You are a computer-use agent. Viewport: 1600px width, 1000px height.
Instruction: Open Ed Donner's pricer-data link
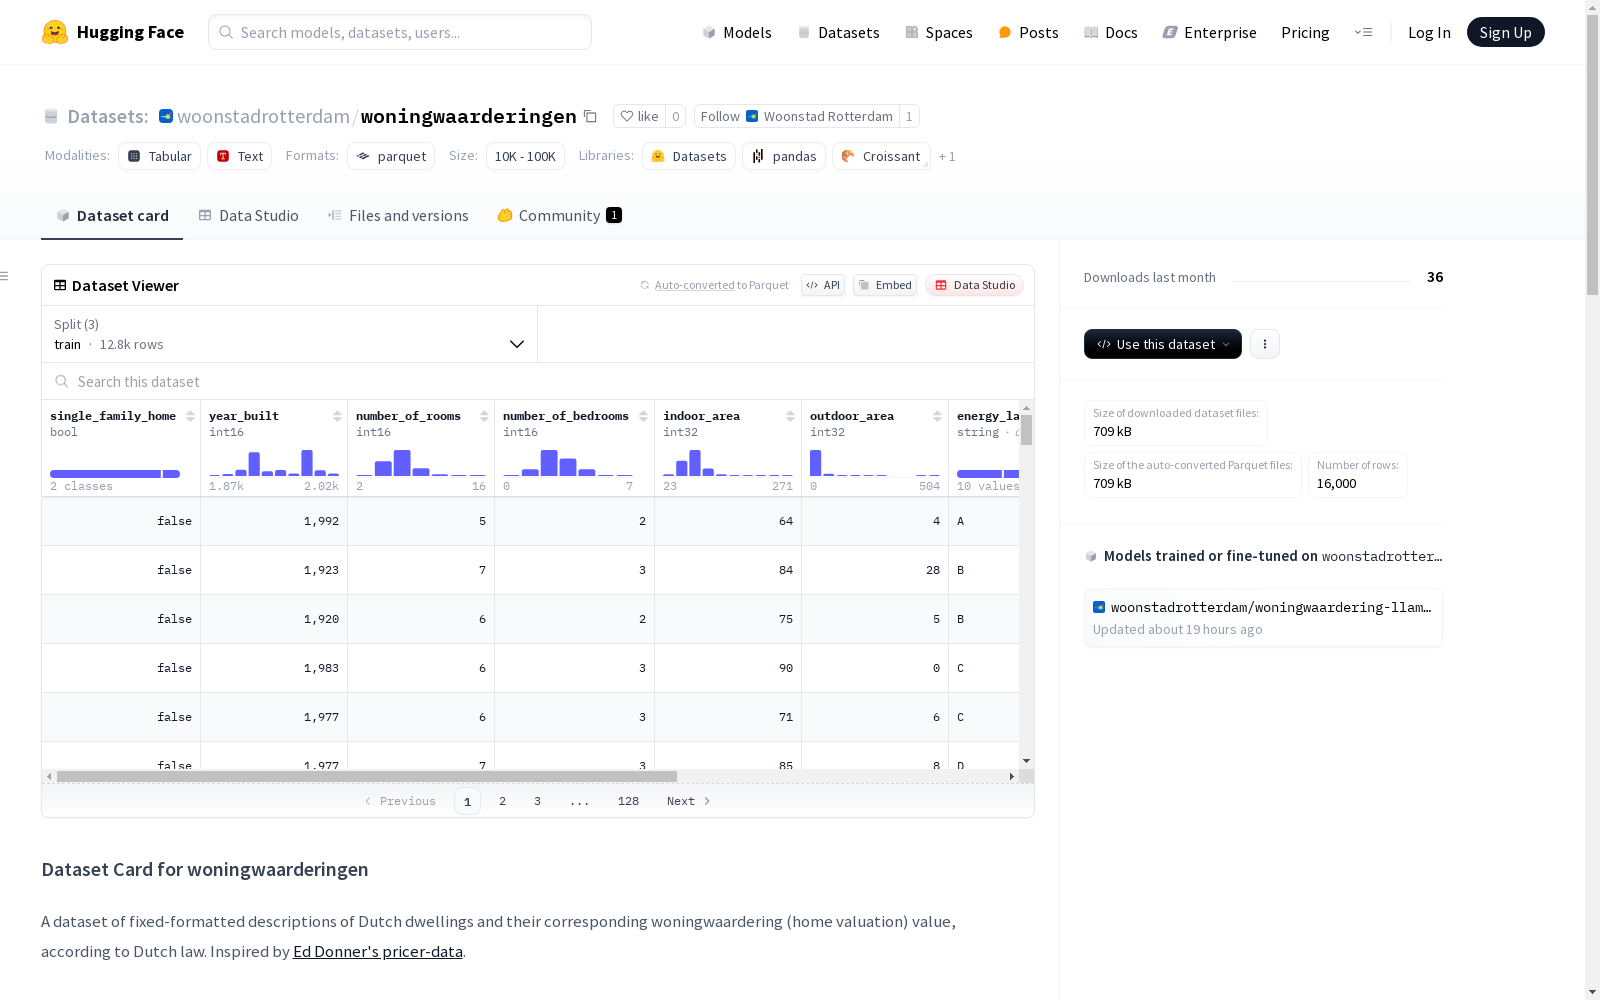pos(378,951)
